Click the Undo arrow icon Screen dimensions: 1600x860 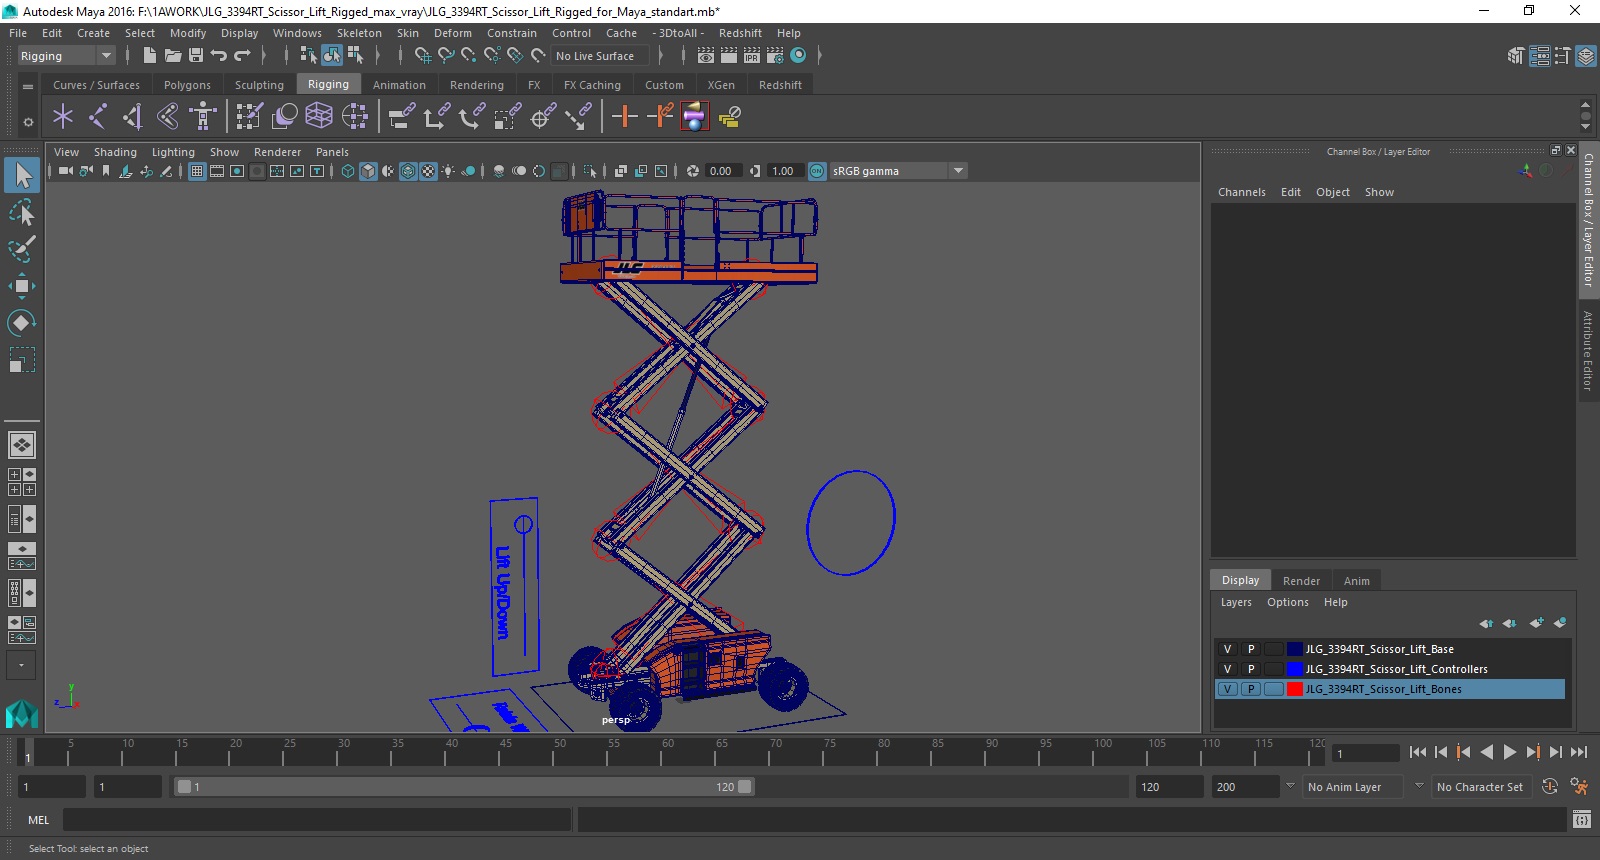(219, 56)
